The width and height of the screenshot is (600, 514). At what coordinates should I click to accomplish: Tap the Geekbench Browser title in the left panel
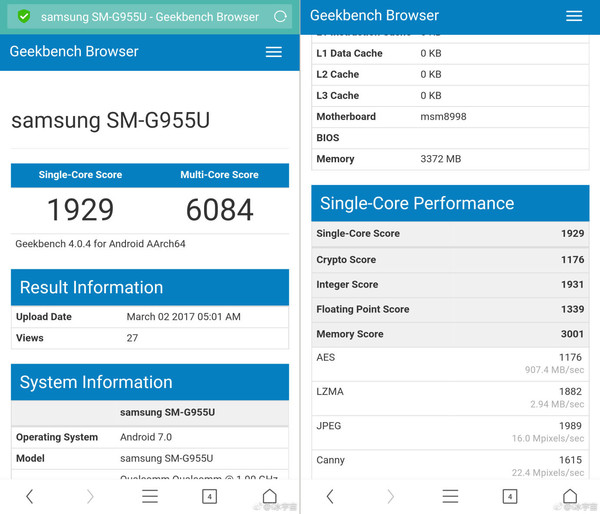pos(74,51)
